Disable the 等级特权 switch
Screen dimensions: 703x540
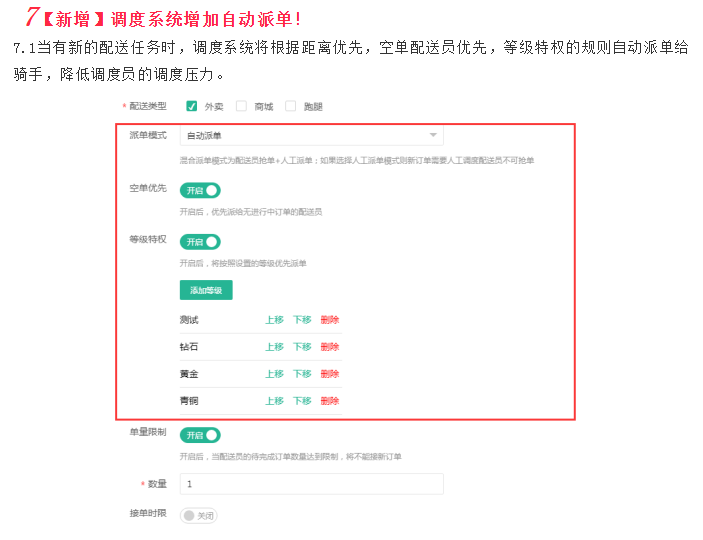point(200,242)
